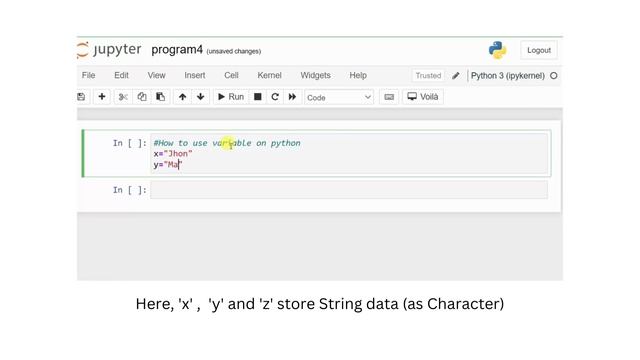The height and width of the screenshot is (360, 640).
Task: Open the Kernel menu
Action: (x=269, y=76)
